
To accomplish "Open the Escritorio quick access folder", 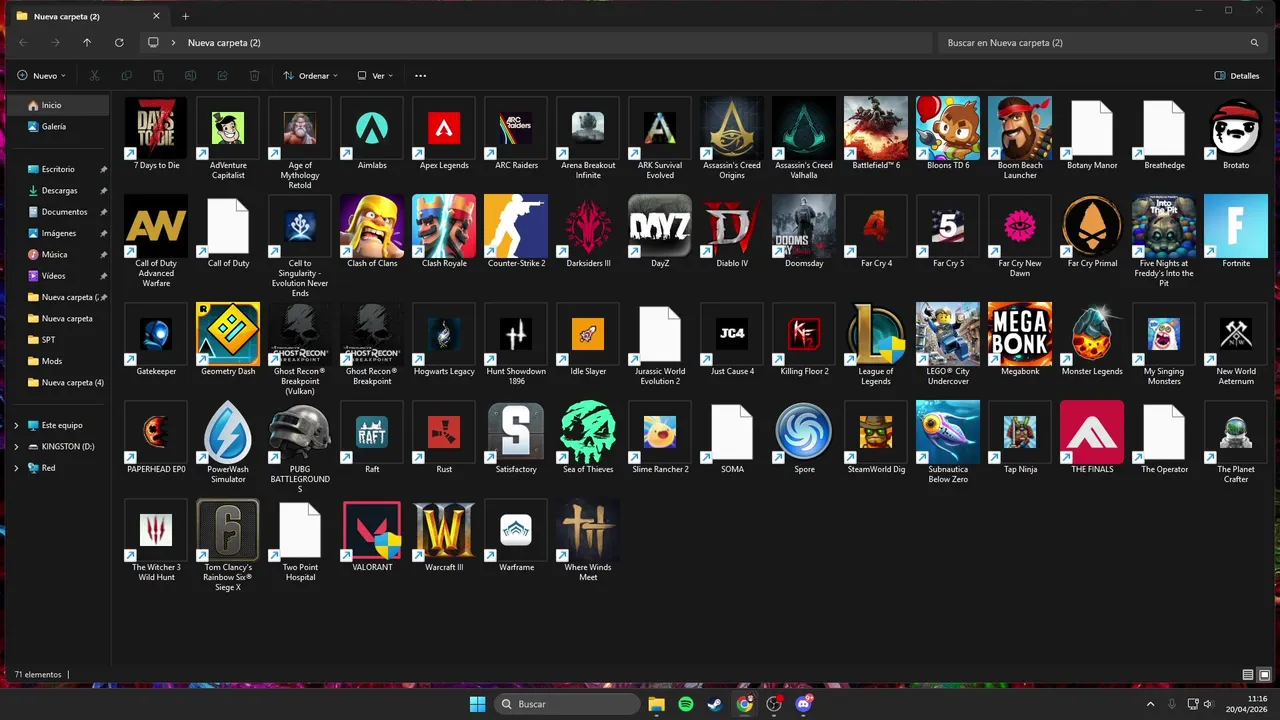I will pos(59,169).
